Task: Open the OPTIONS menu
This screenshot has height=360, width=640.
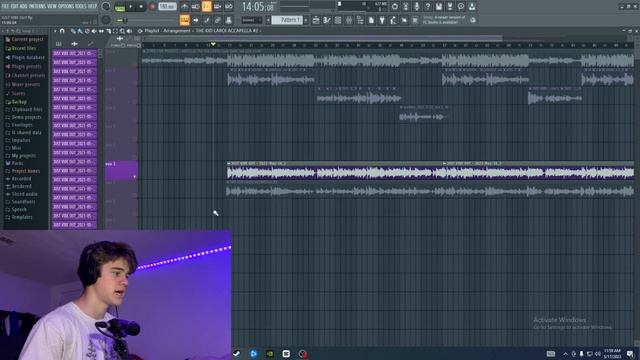Action: coord(67,7)
